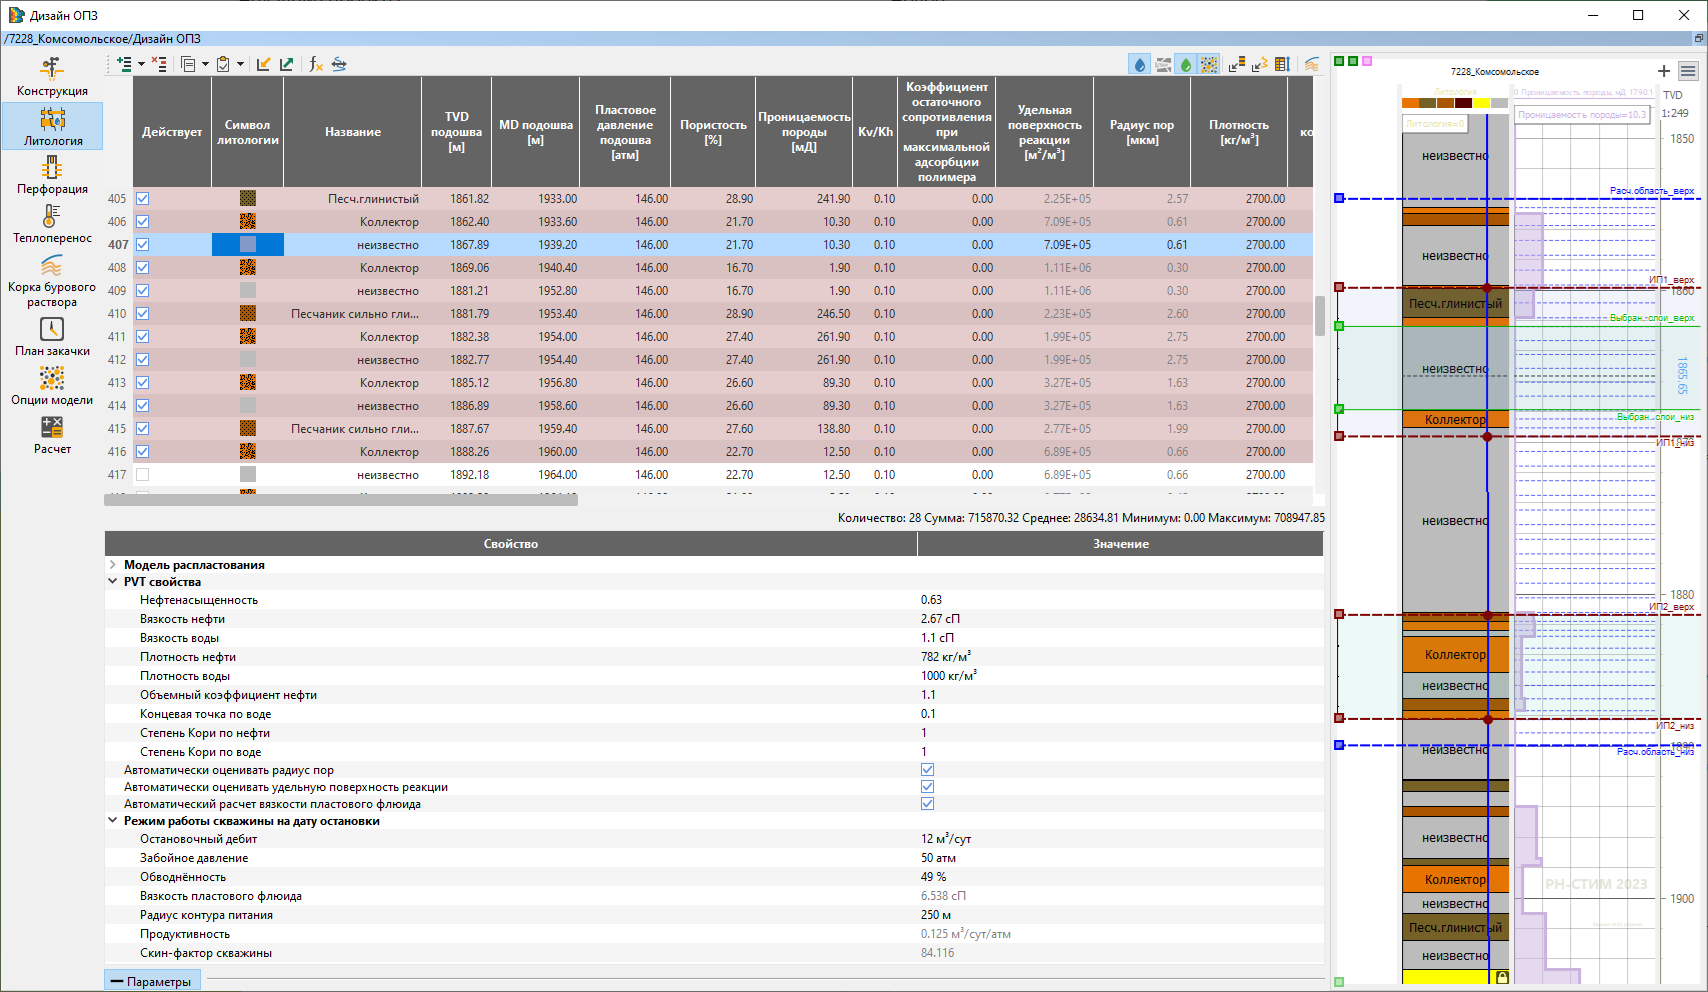Open the Перфорация sidebar section
Image resolution: width=1708 pixels, height=992 pixels.
(x=52, y=175)
